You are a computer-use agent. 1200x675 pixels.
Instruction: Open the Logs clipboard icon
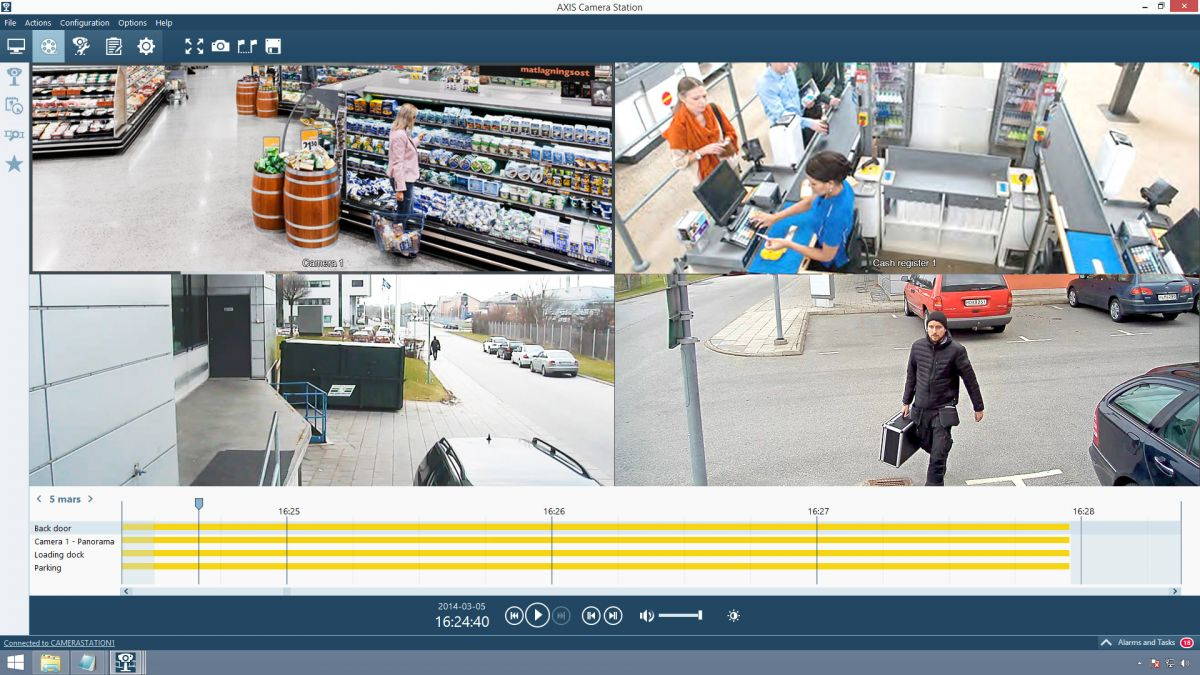point(114,46)
